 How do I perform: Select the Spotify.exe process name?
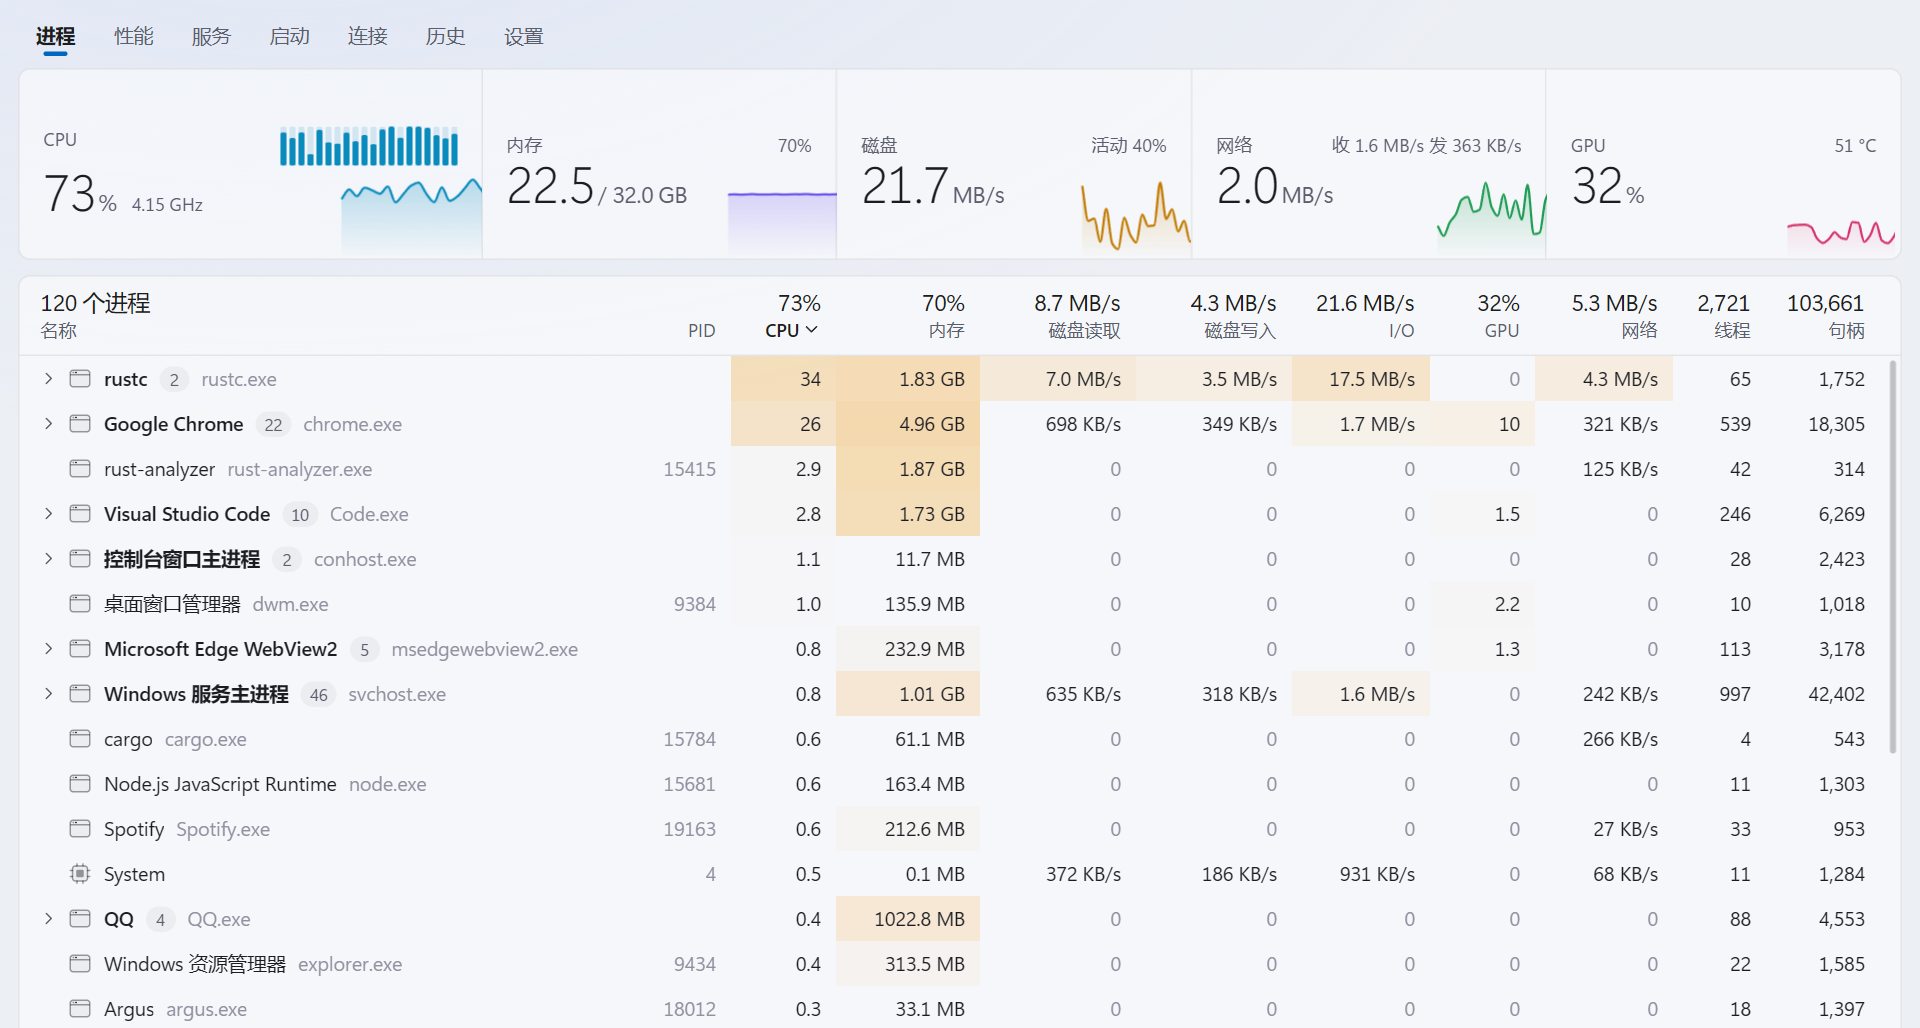pyautogui.click(x=223, y=829)
